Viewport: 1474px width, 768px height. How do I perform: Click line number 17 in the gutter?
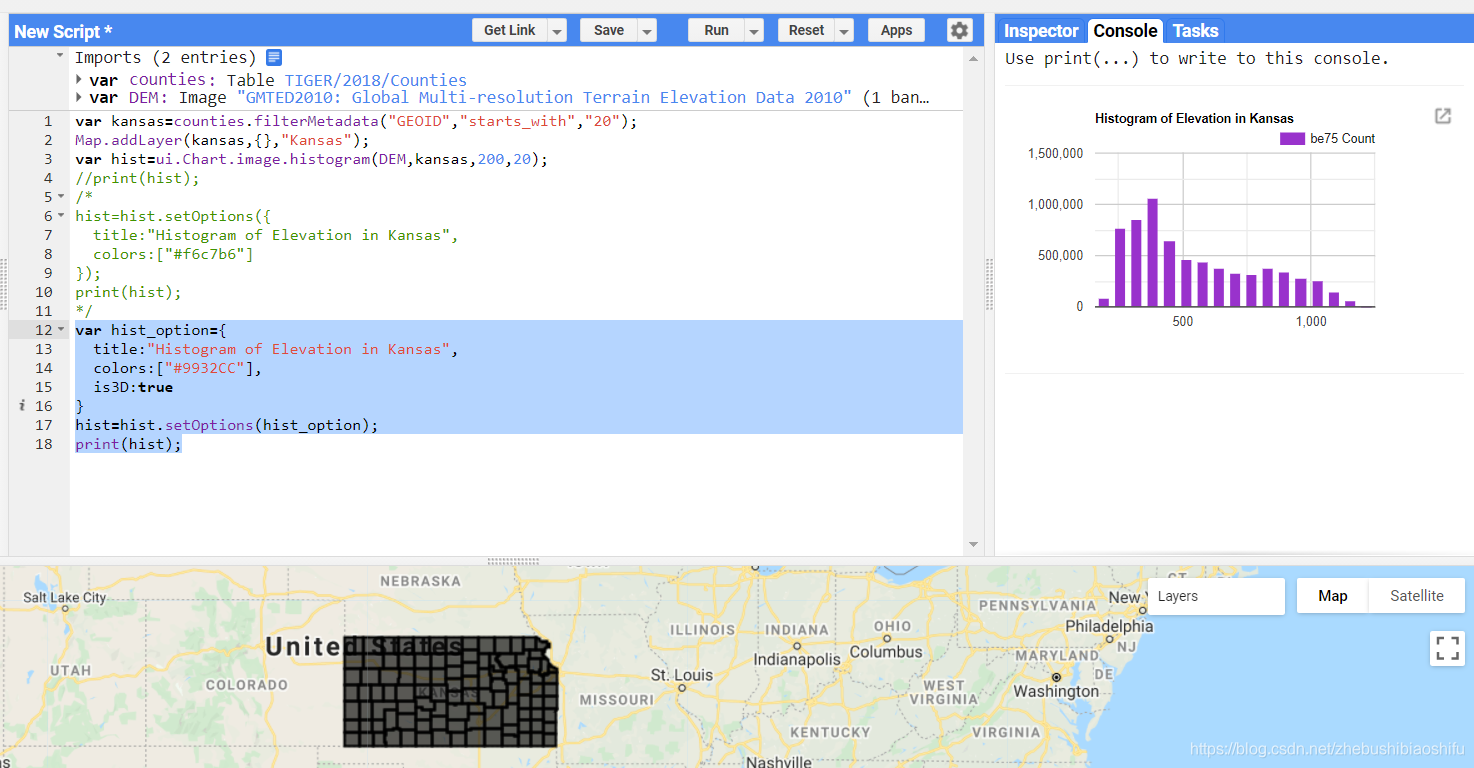[43, 425]
